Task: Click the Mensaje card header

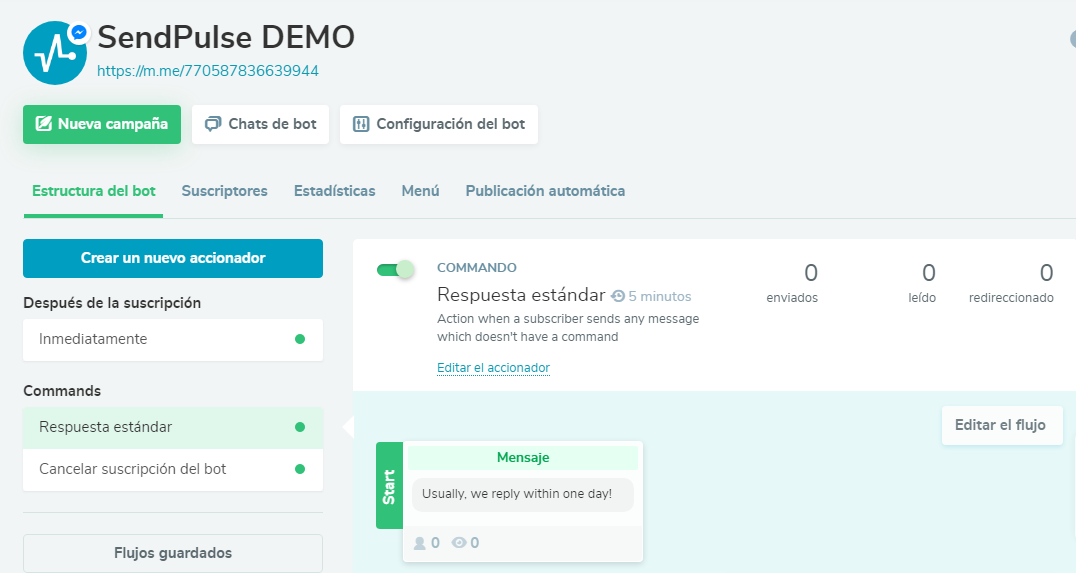Action: click(523, 458)
